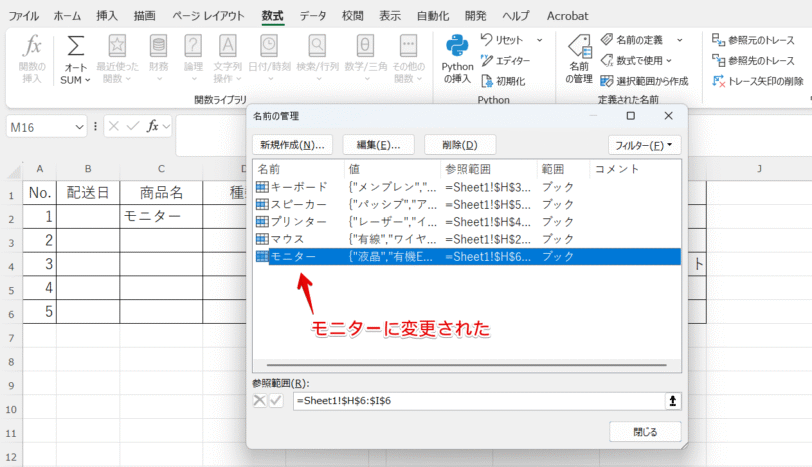Expand the 名前の定義 dropdown arrow
Screen dimensions: 812x467
click(679, 40)
